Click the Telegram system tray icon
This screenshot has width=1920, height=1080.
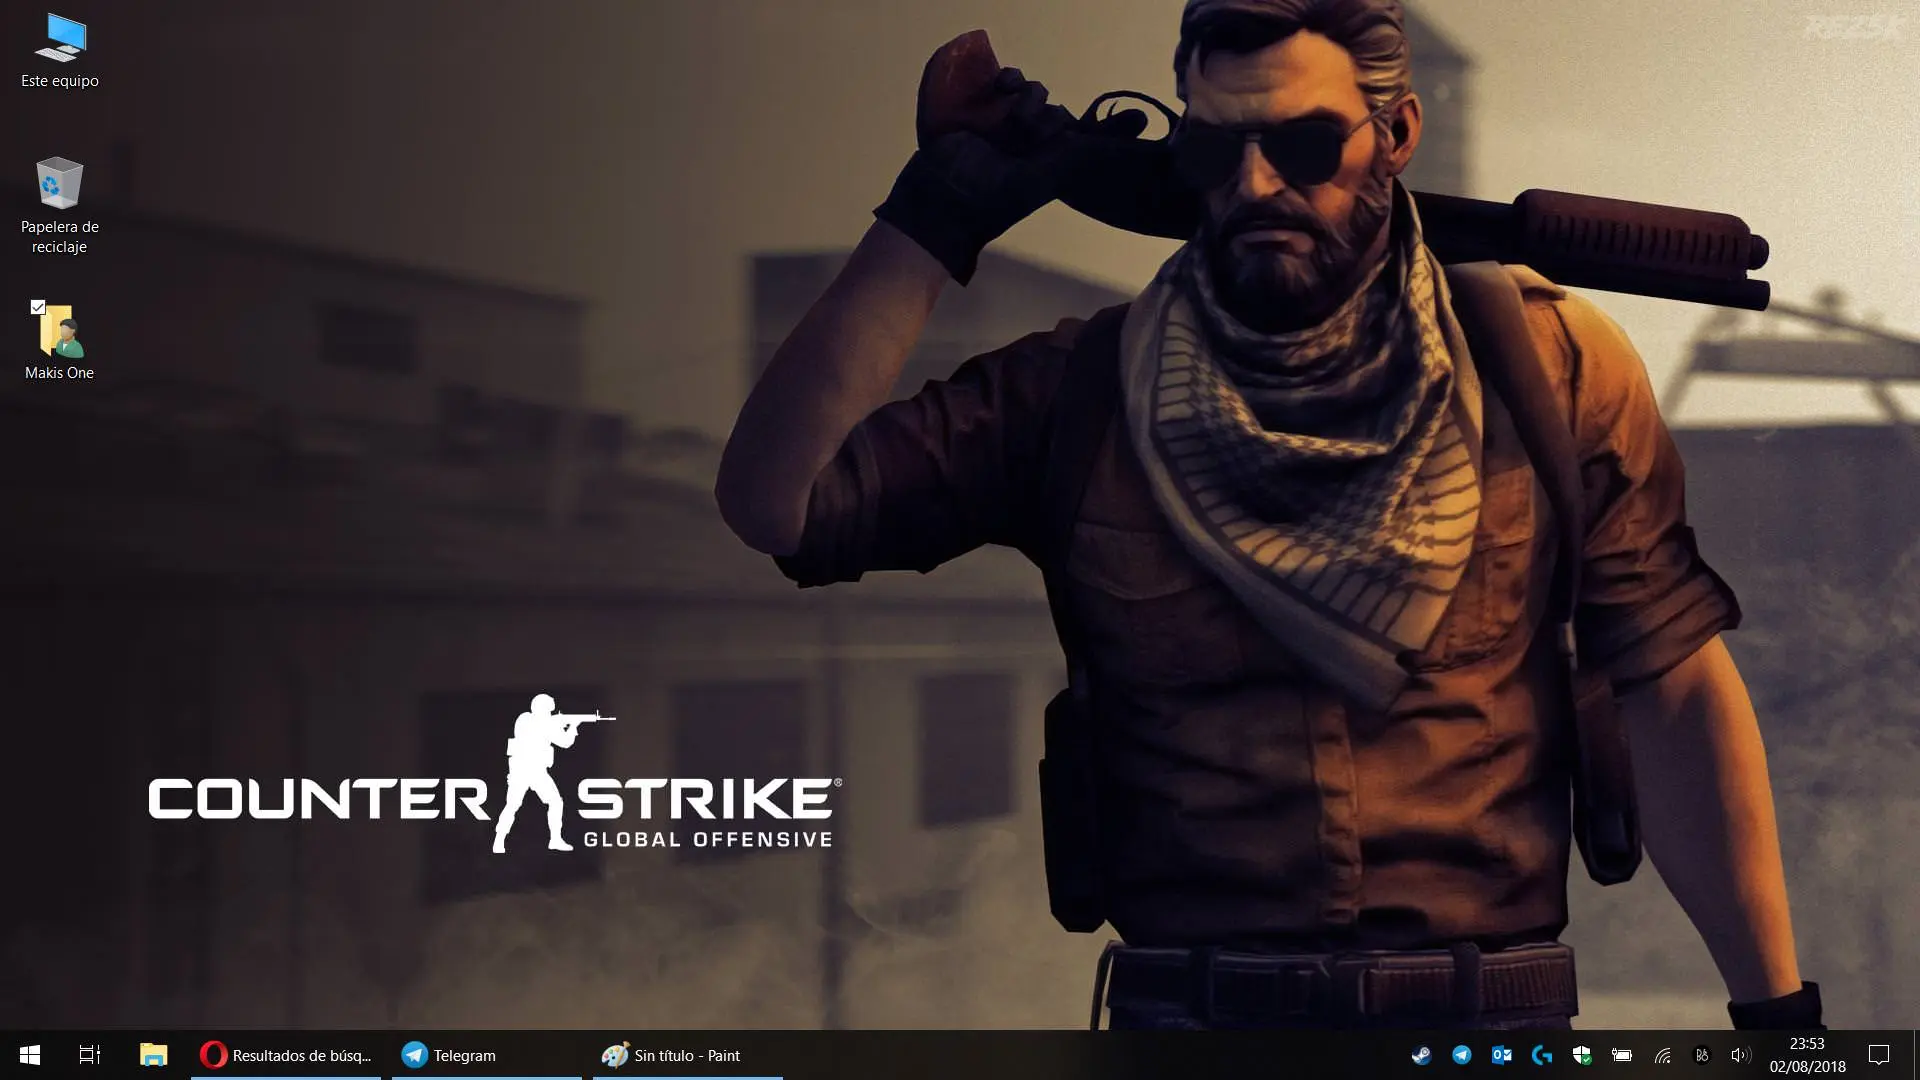[1461, 1055]
